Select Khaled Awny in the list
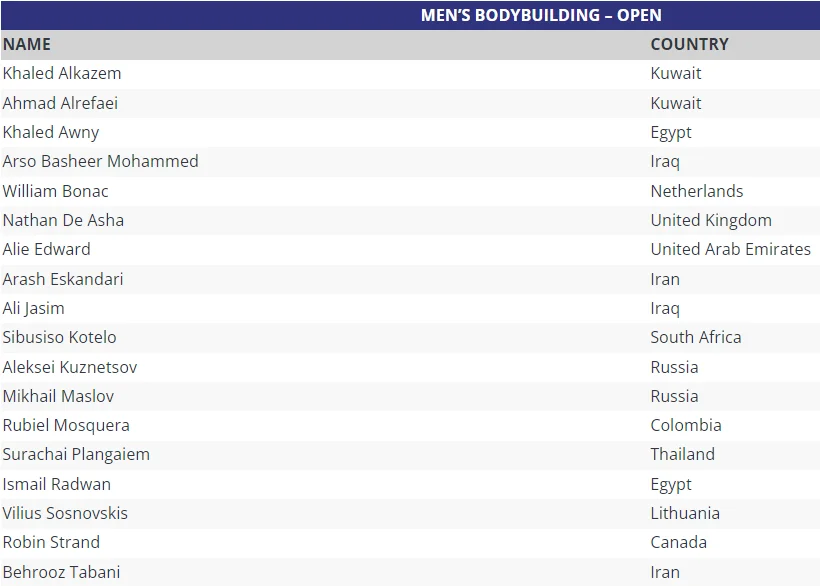Image resolution: width=820 pixels, height=586 pixels. click(51, 132)
